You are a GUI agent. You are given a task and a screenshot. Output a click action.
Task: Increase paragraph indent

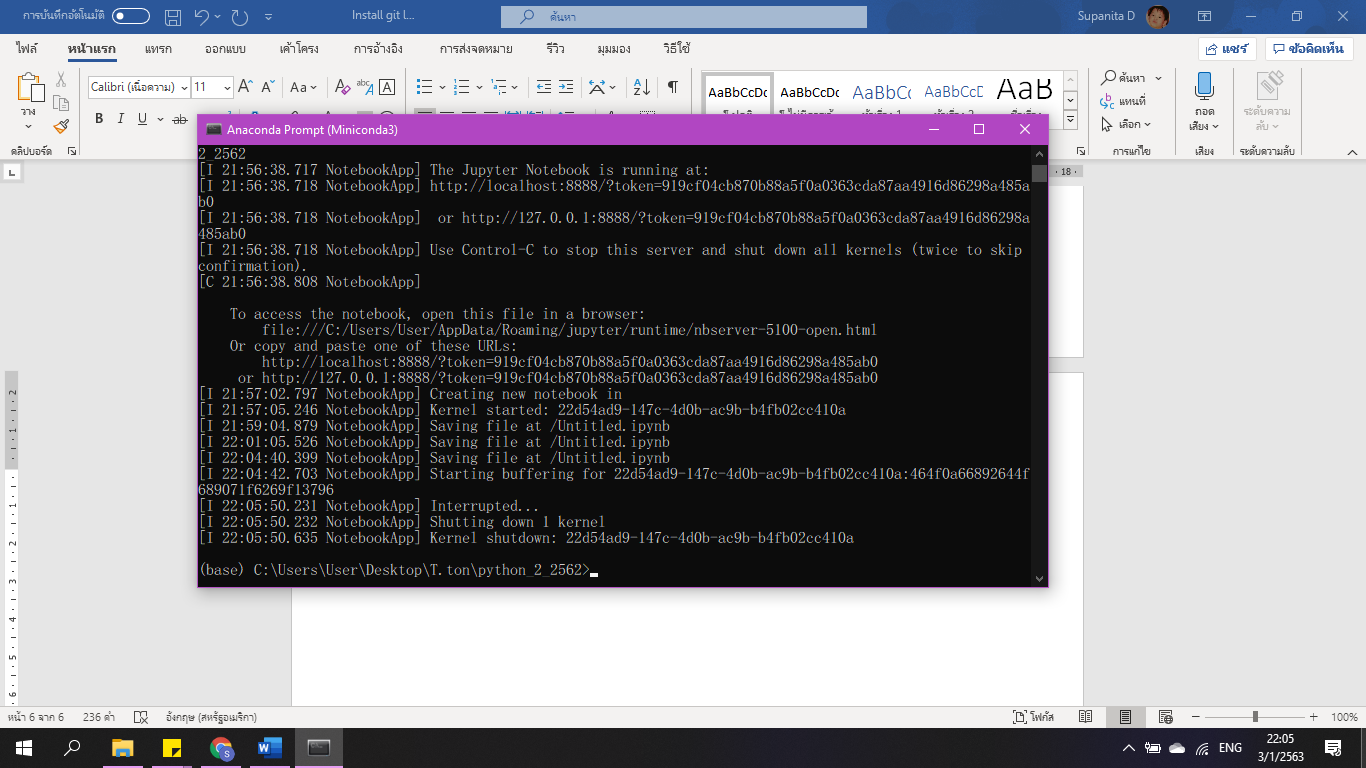(566, 87)
